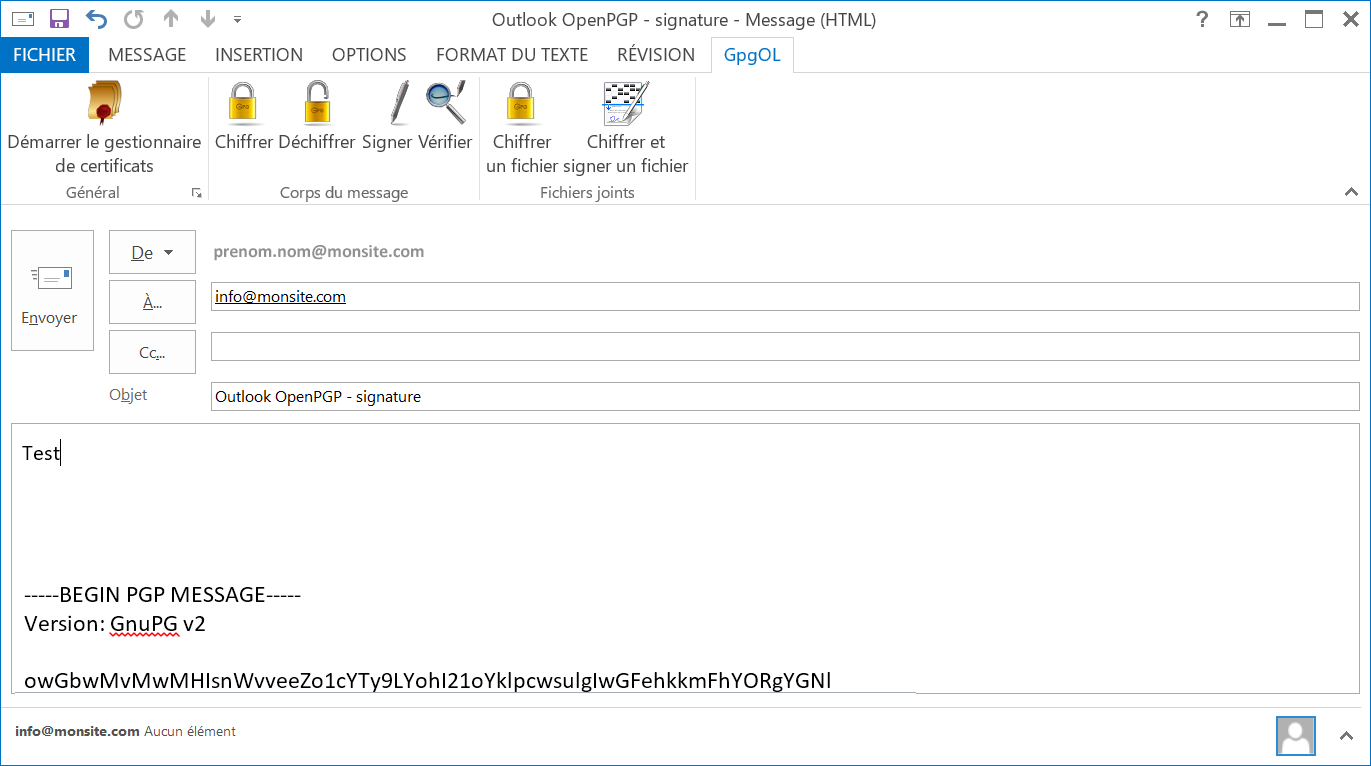Open Ribbon Display Options
This screenshot has width=1371, height=766.
point(1240,19)
